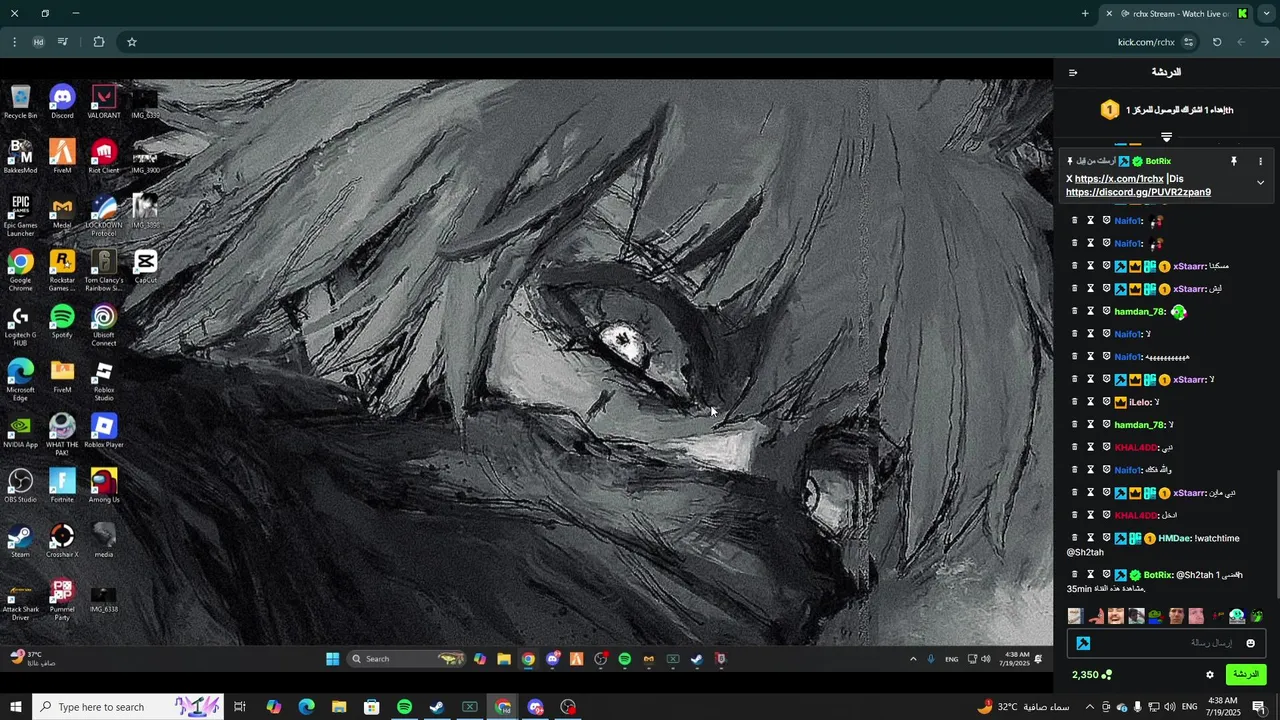
Task: Open site settings icon beside the URL
Action: (1188, 42)
